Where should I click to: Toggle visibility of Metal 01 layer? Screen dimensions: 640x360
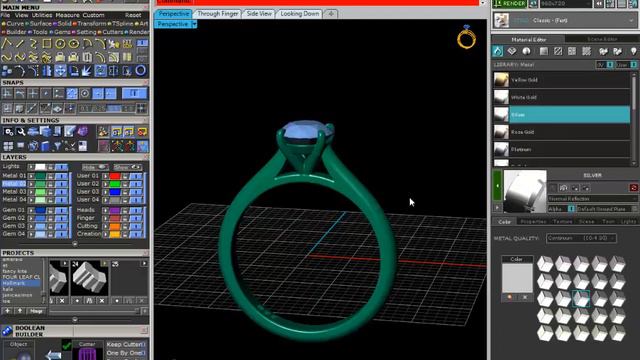61,176
